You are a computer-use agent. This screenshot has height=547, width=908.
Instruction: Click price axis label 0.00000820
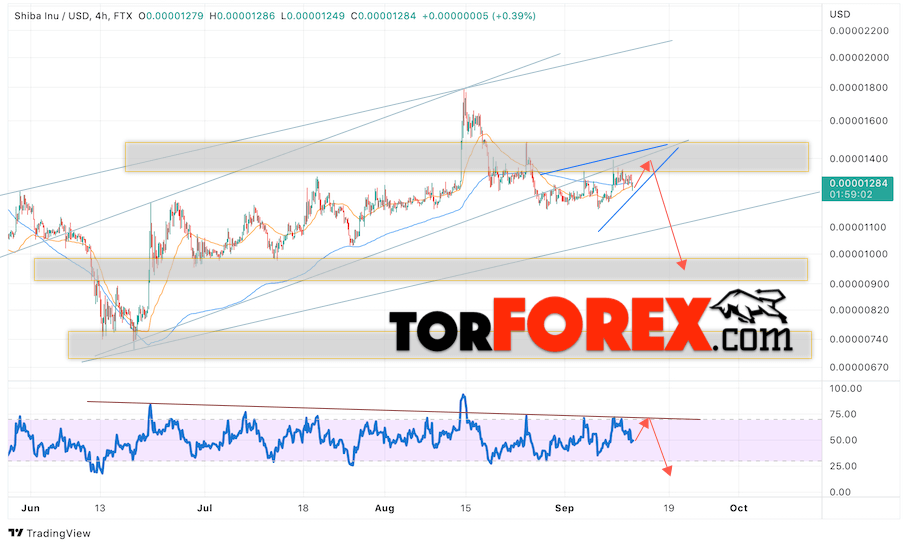pyautogui.click(x=859, y=310)
